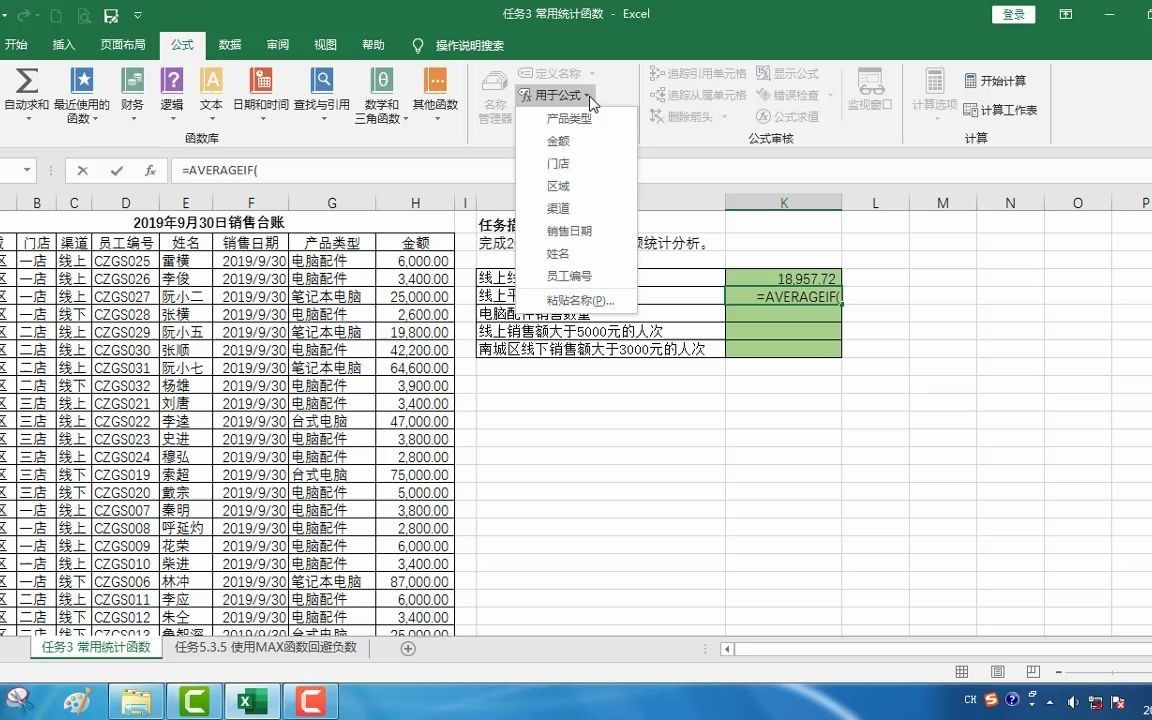This screenshot has height=720, width=1152.
Task: Open the 名称管理器 Name Manager icon
Action: [x=493, y=90]
